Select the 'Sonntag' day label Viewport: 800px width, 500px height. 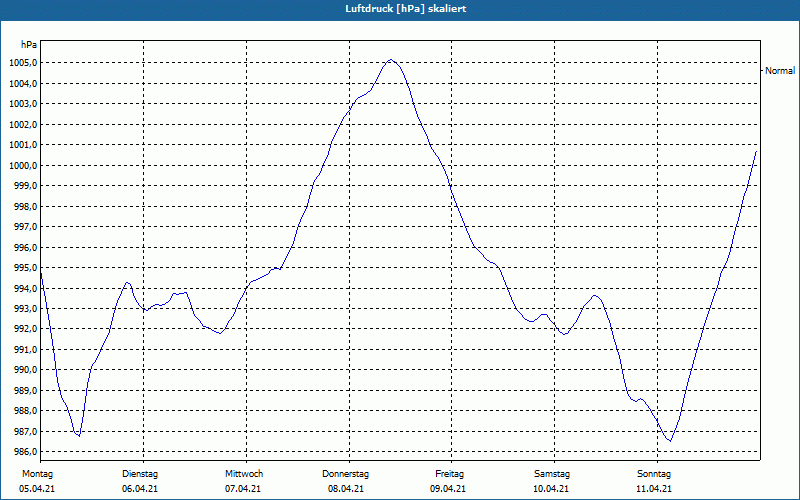click(654, 474)
